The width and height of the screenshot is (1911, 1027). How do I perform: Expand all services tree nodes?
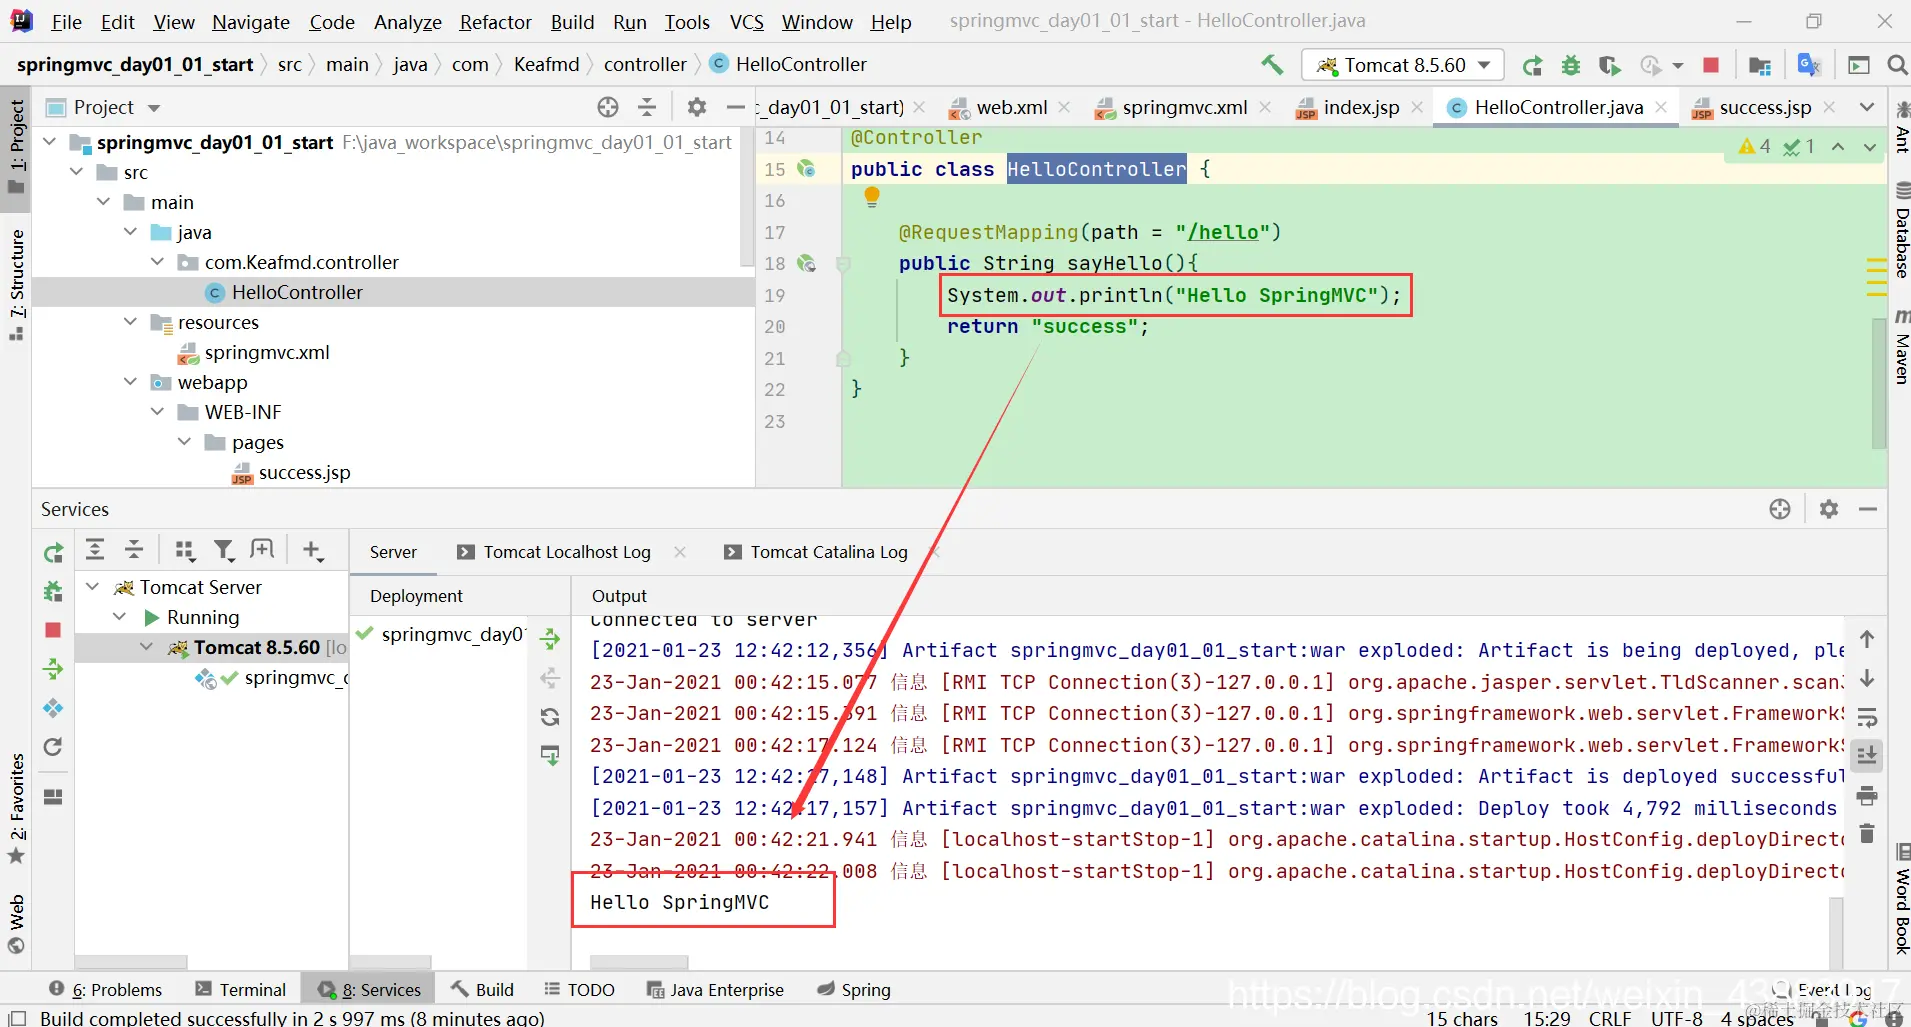[95, 549]
